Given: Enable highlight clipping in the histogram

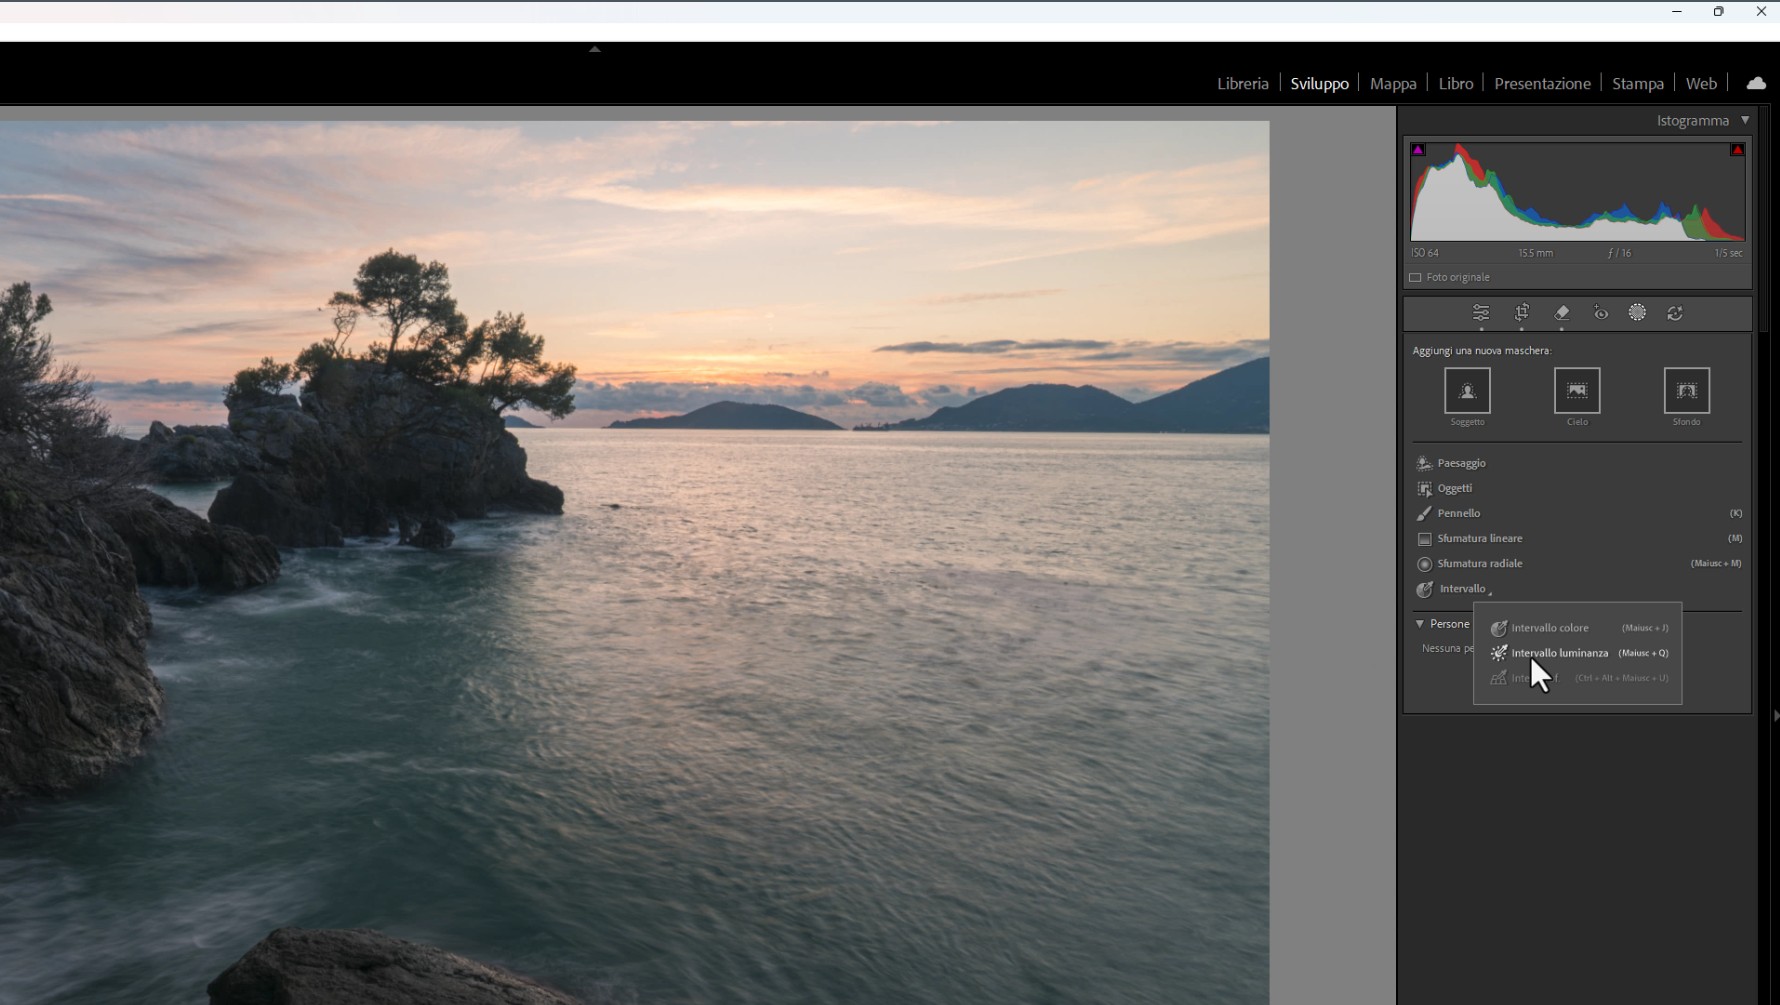Looking at the screenshot, I should 1738,149.
